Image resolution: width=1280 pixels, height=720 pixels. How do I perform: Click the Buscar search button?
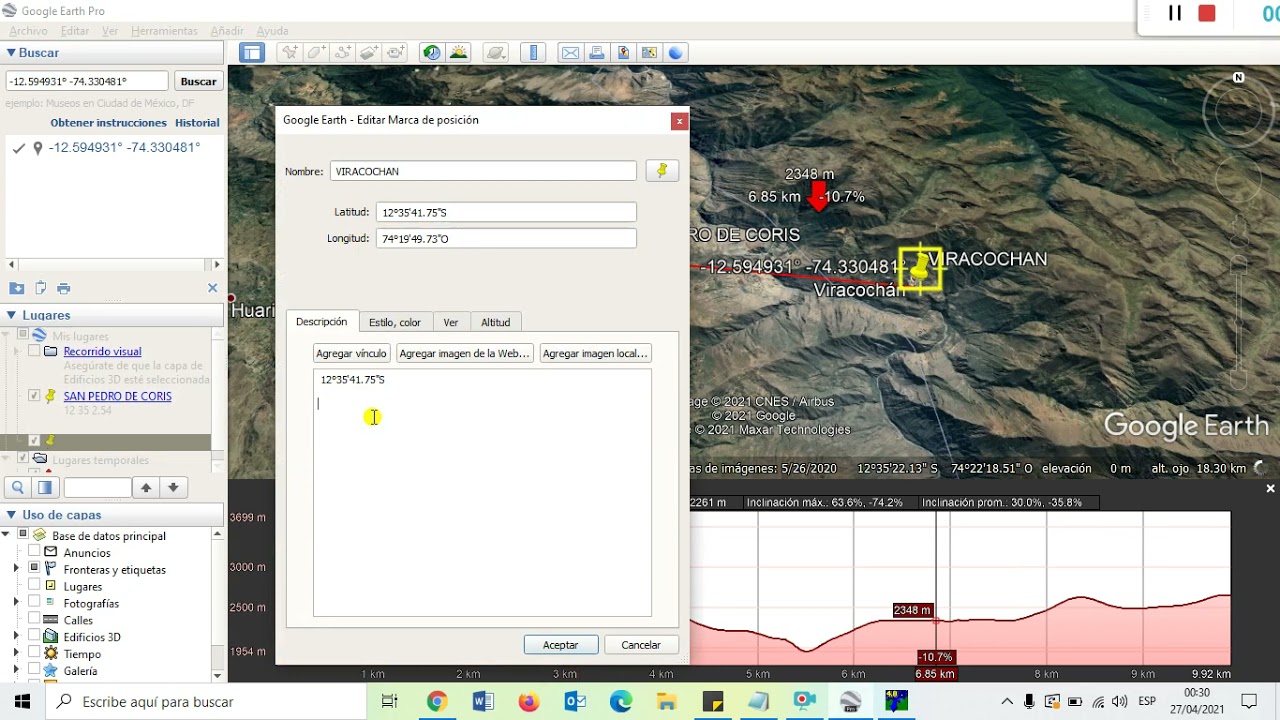click(x=198, y=81)
